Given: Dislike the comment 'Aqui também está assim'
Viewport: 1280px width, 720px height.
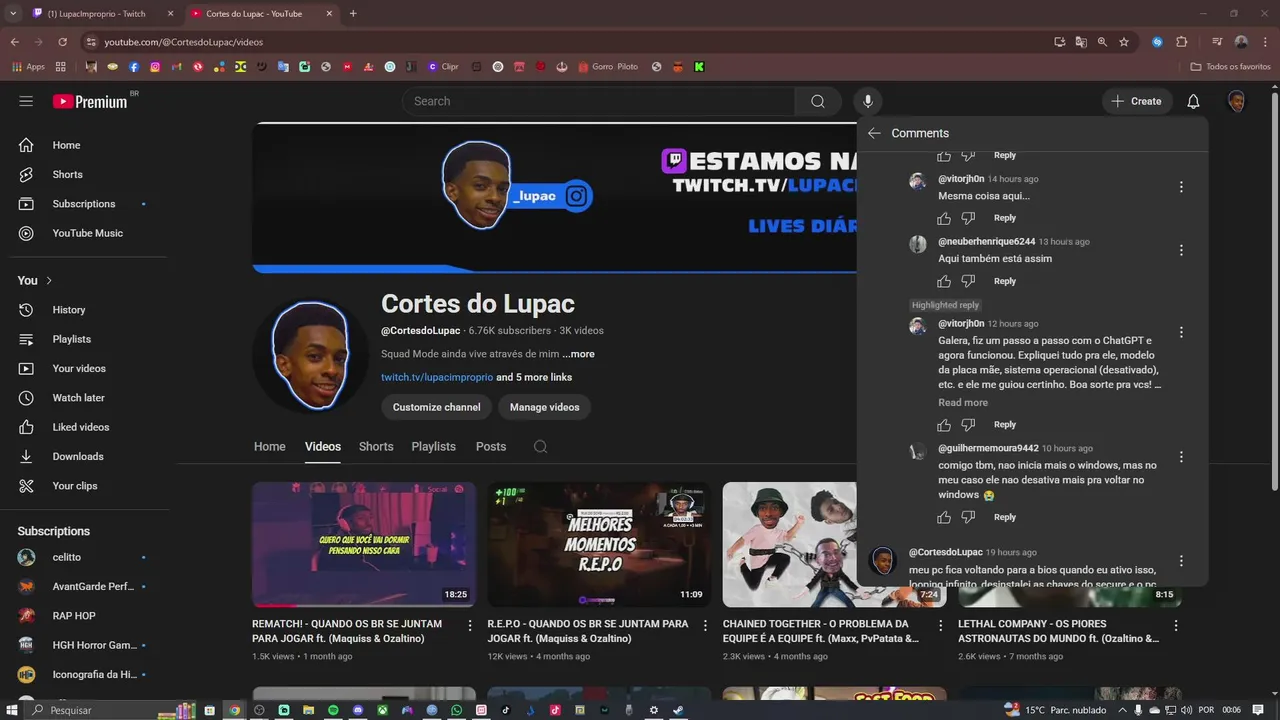Looking at the screenshot, I should click(968, 281).
